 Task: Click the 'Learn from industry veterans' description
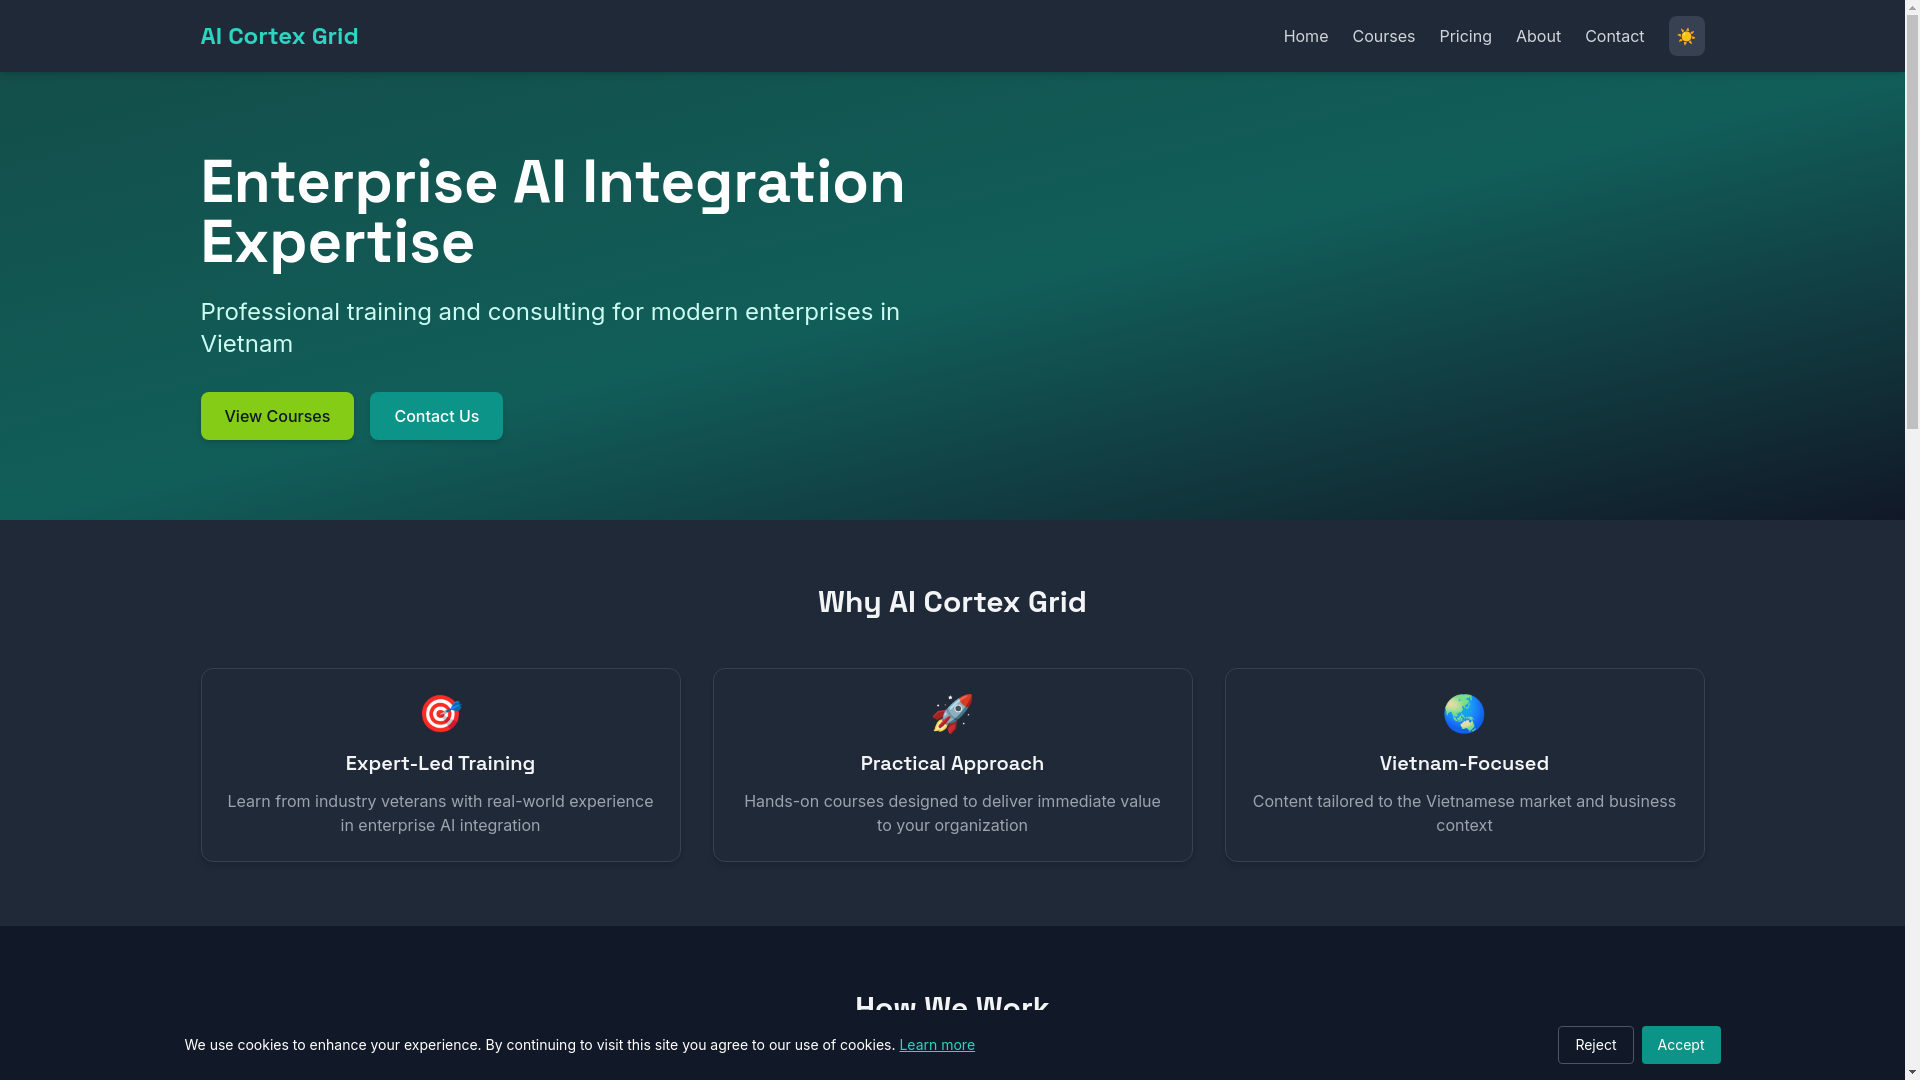pos(440,813)
